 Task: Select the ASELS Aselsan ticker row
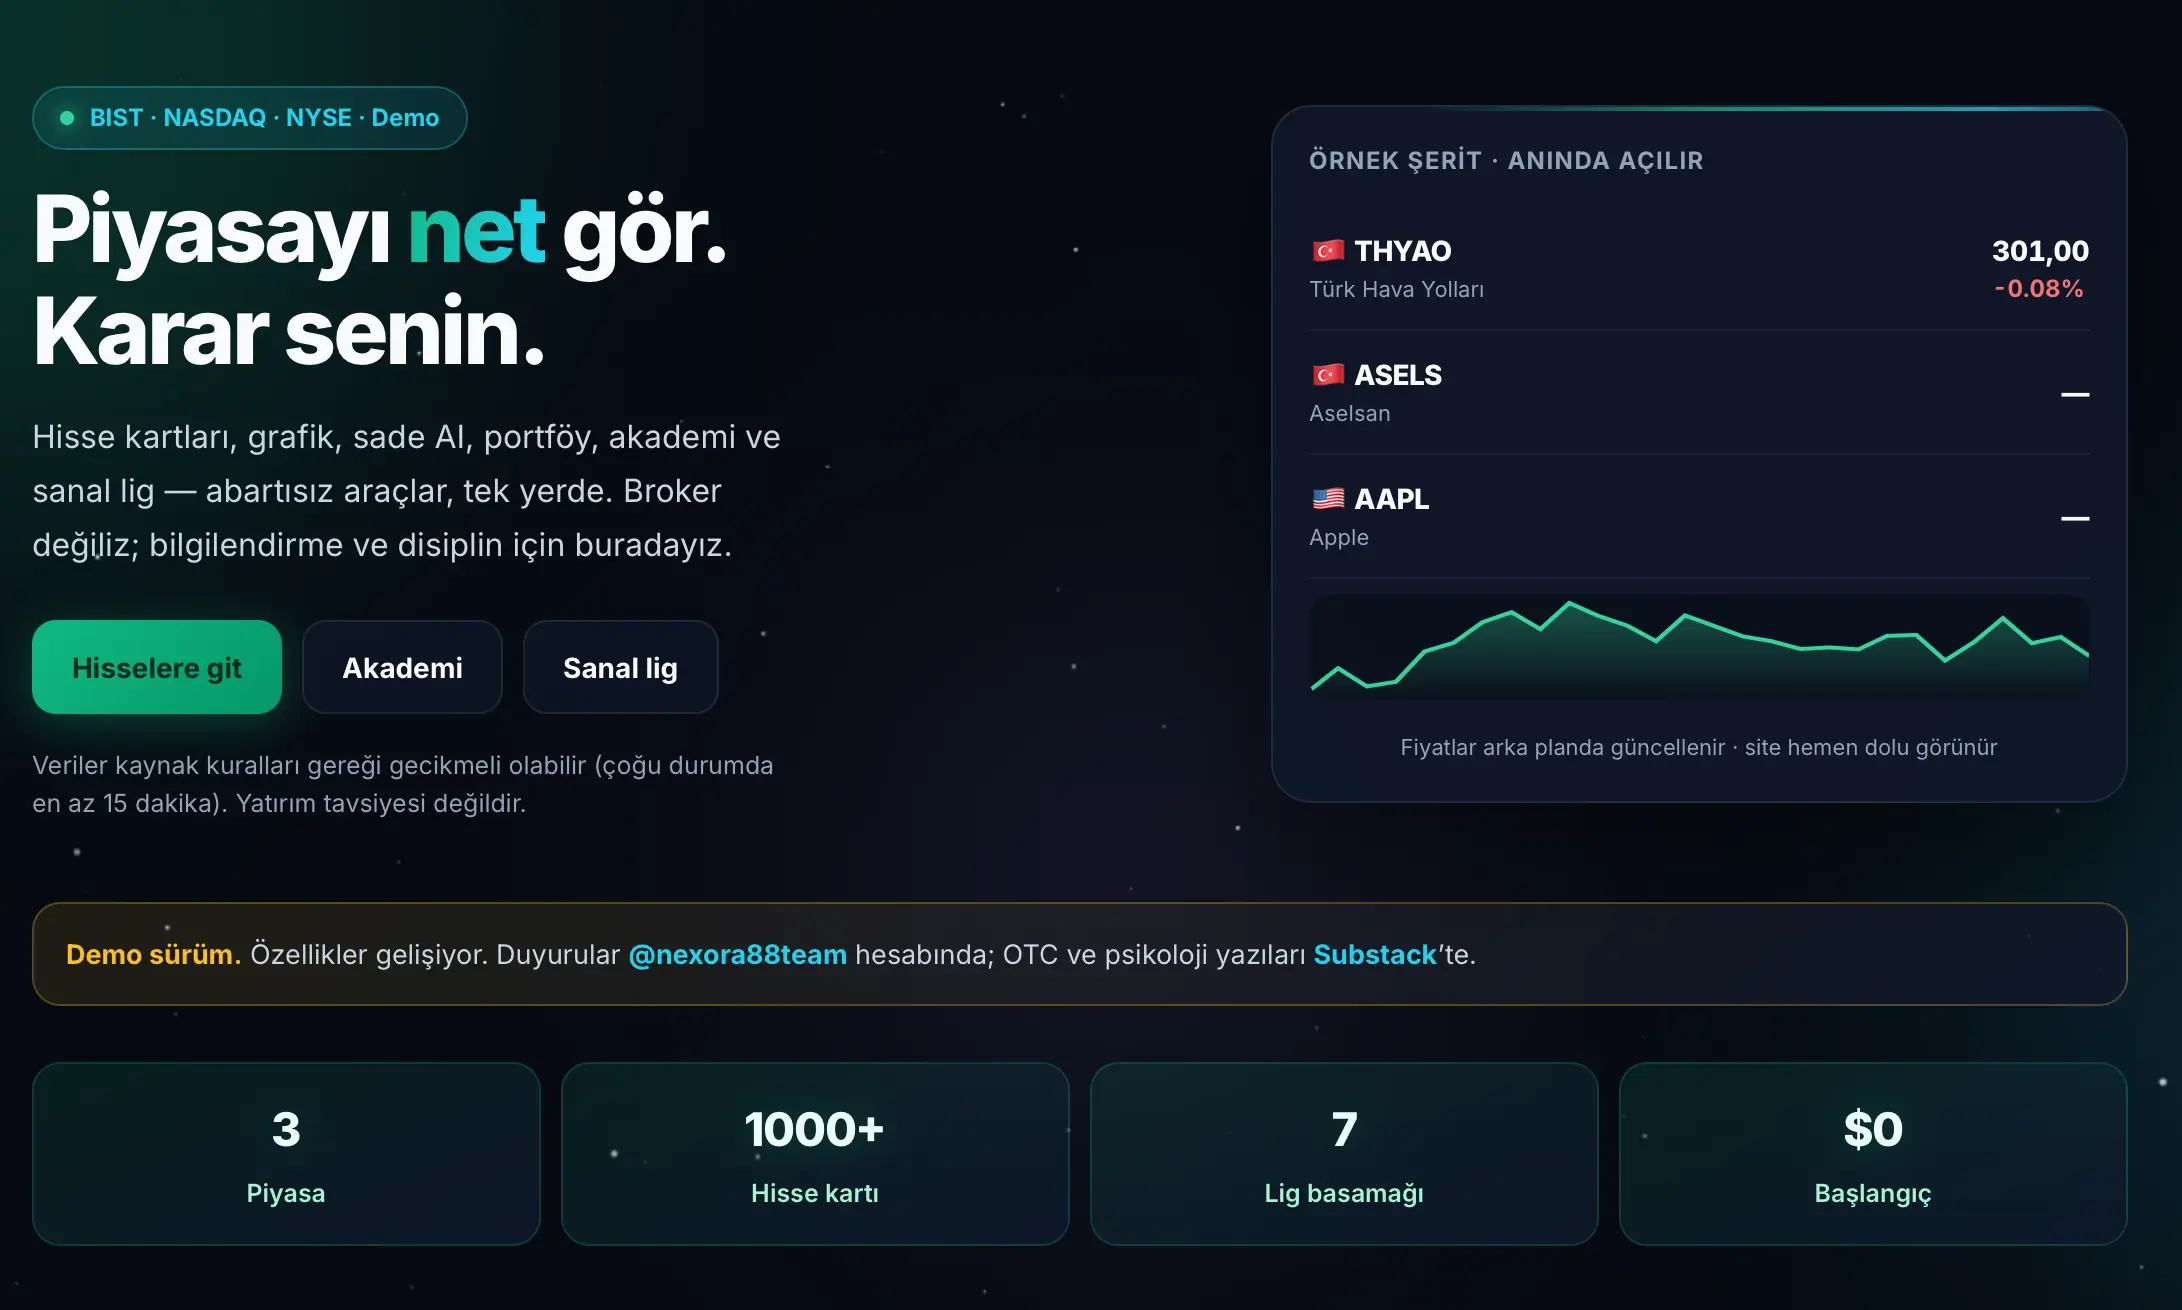tap(1699, 393)
